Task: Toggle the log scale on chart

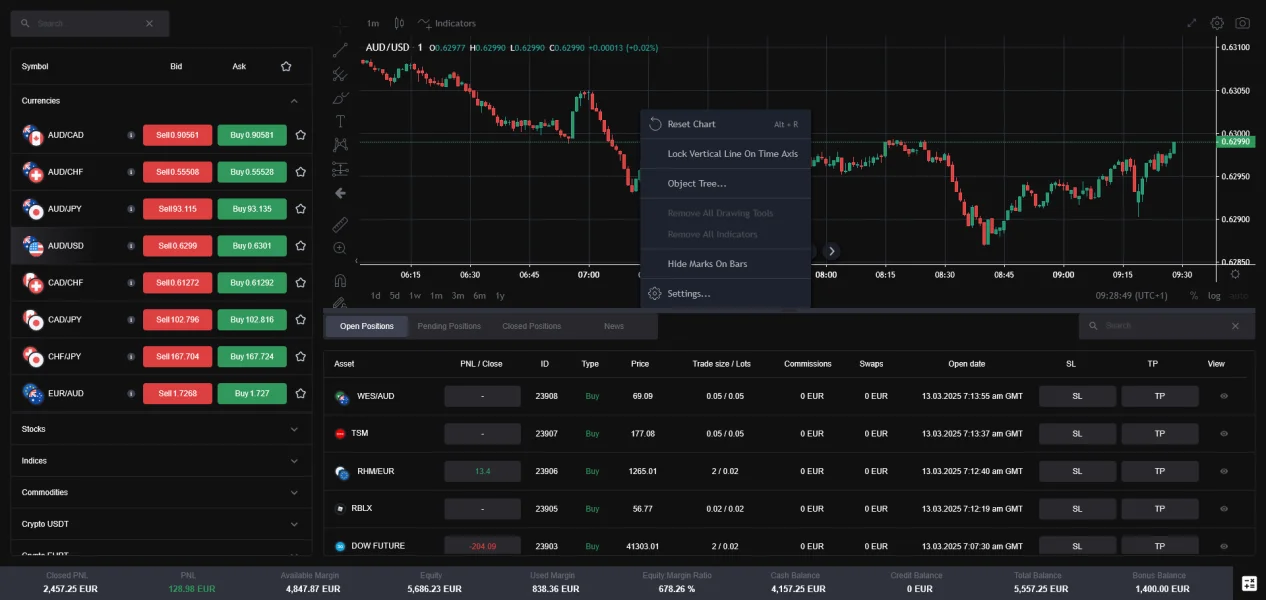Action: pos(1214,296)
